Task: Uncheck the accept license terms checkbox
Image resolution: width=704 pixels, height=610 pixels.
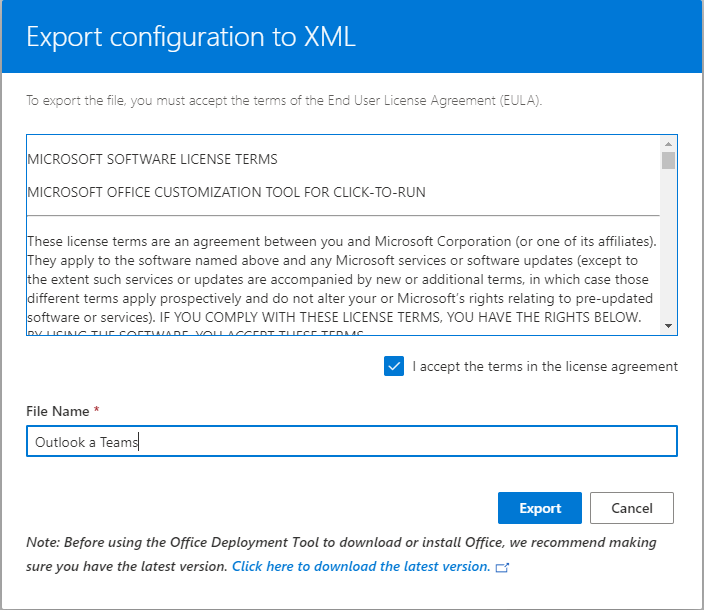Action: (x=394, y=366)
